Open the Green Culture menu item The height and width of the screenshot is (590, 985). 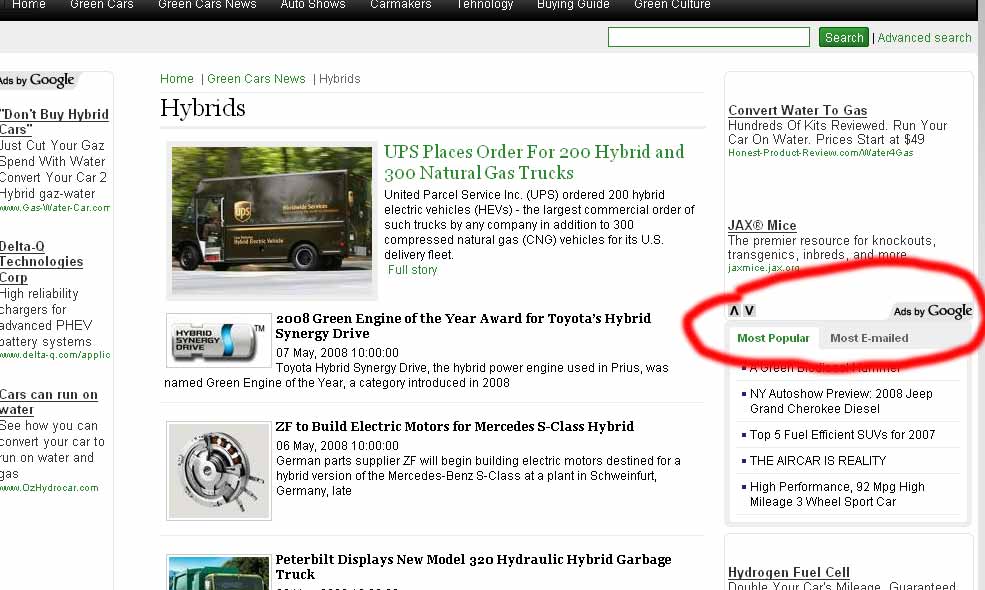(x=672, y=5)
